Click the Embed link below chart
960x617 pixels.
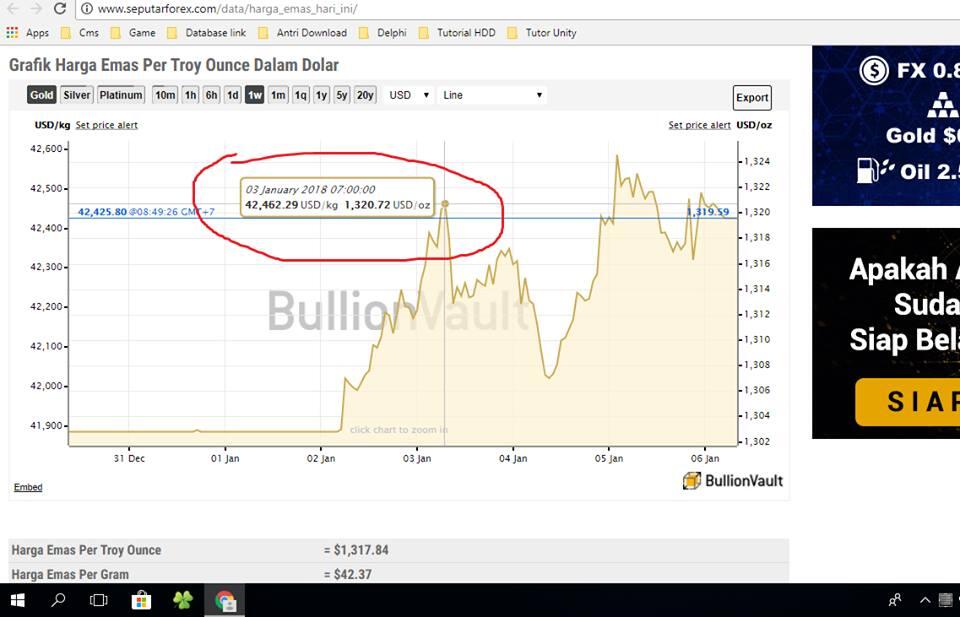(x=28, y=487)
